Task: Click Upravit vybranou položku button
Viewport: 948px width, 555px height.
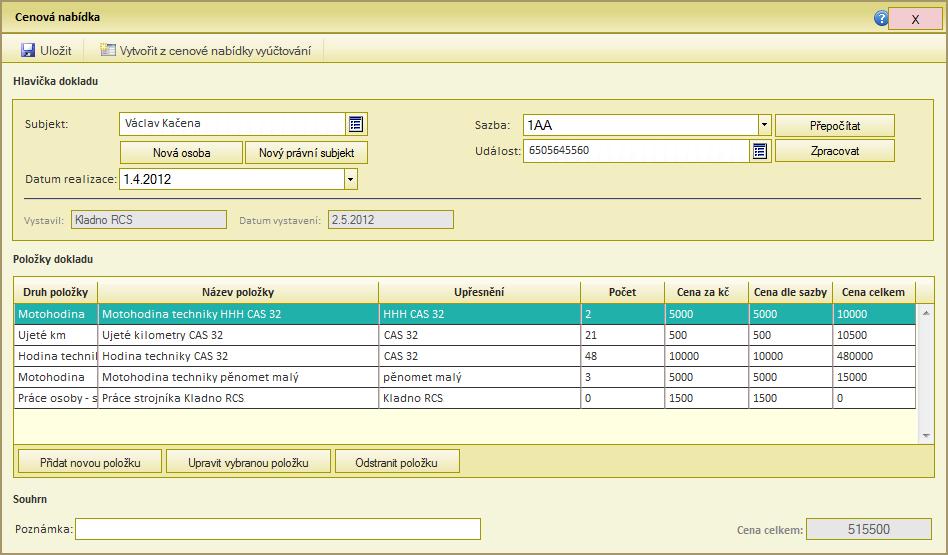Action: pyautogui.click(x=248, y=462)
